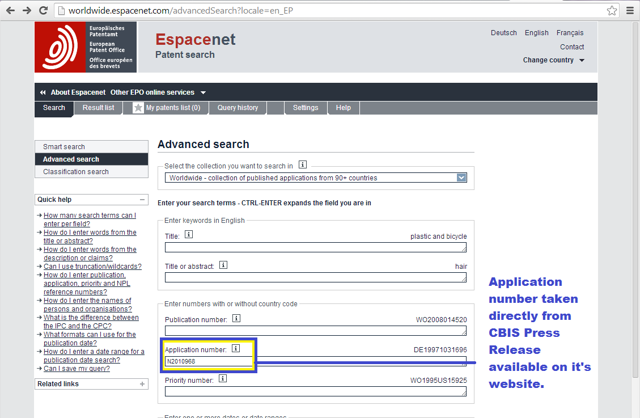Reload the page with refresh icon
Screen dimensions: 640x418
coord(43,10)
